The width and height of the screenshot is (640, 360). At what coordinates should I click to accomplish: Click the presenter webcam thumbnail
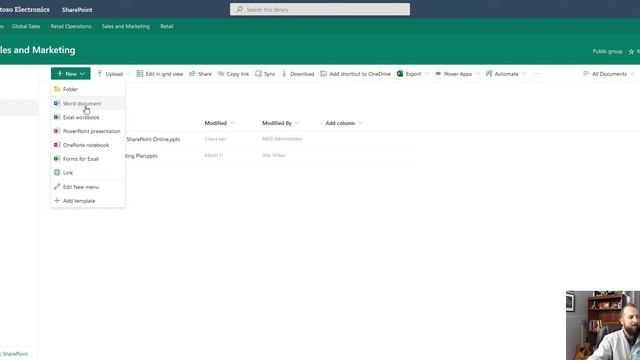tap(603, 325)
